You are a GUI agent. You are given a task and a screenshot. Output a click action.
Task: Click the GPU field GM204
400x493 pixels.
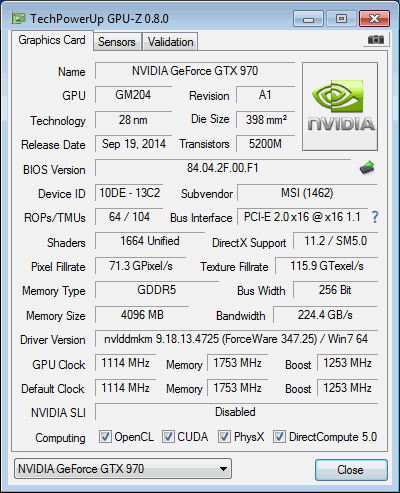(x=133, y=95)
